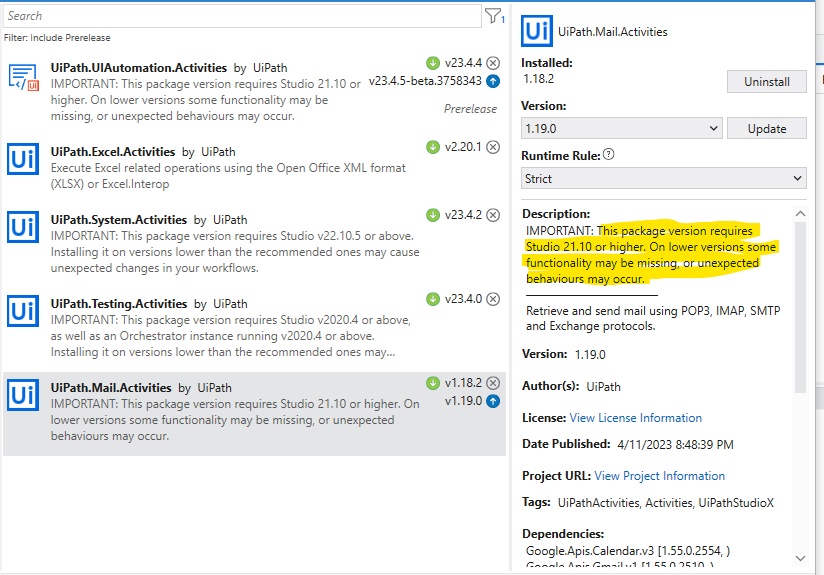
Task: Open the filter funnel icon
Action: coord(494,16)
